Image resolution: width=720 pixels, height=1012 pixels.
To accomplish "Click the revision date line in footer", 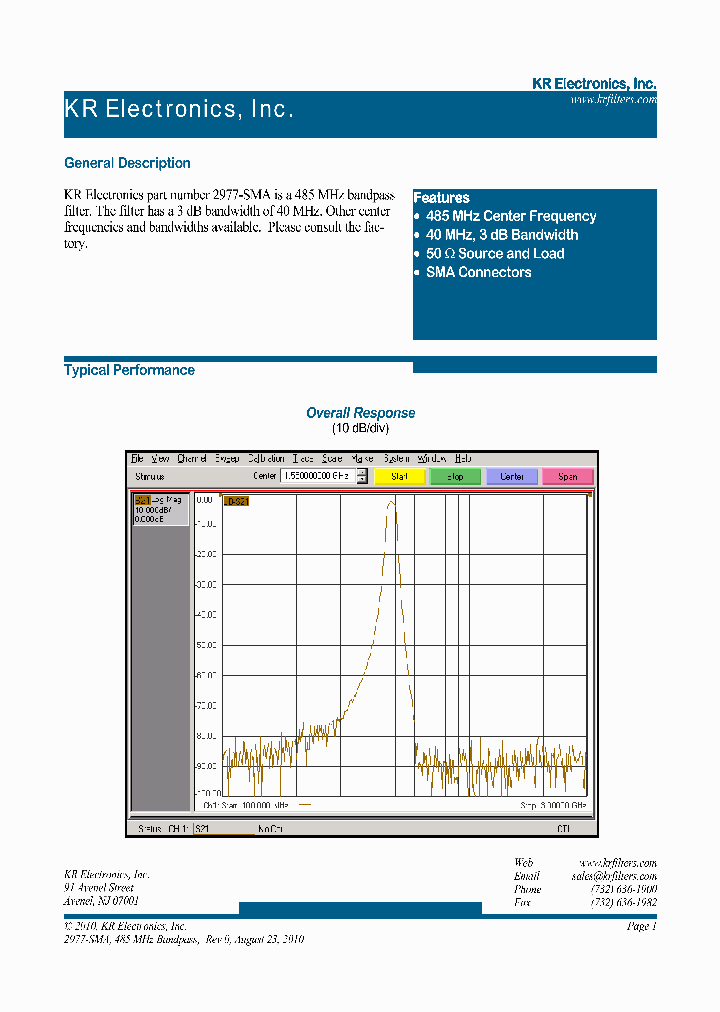I will (184, 939).
